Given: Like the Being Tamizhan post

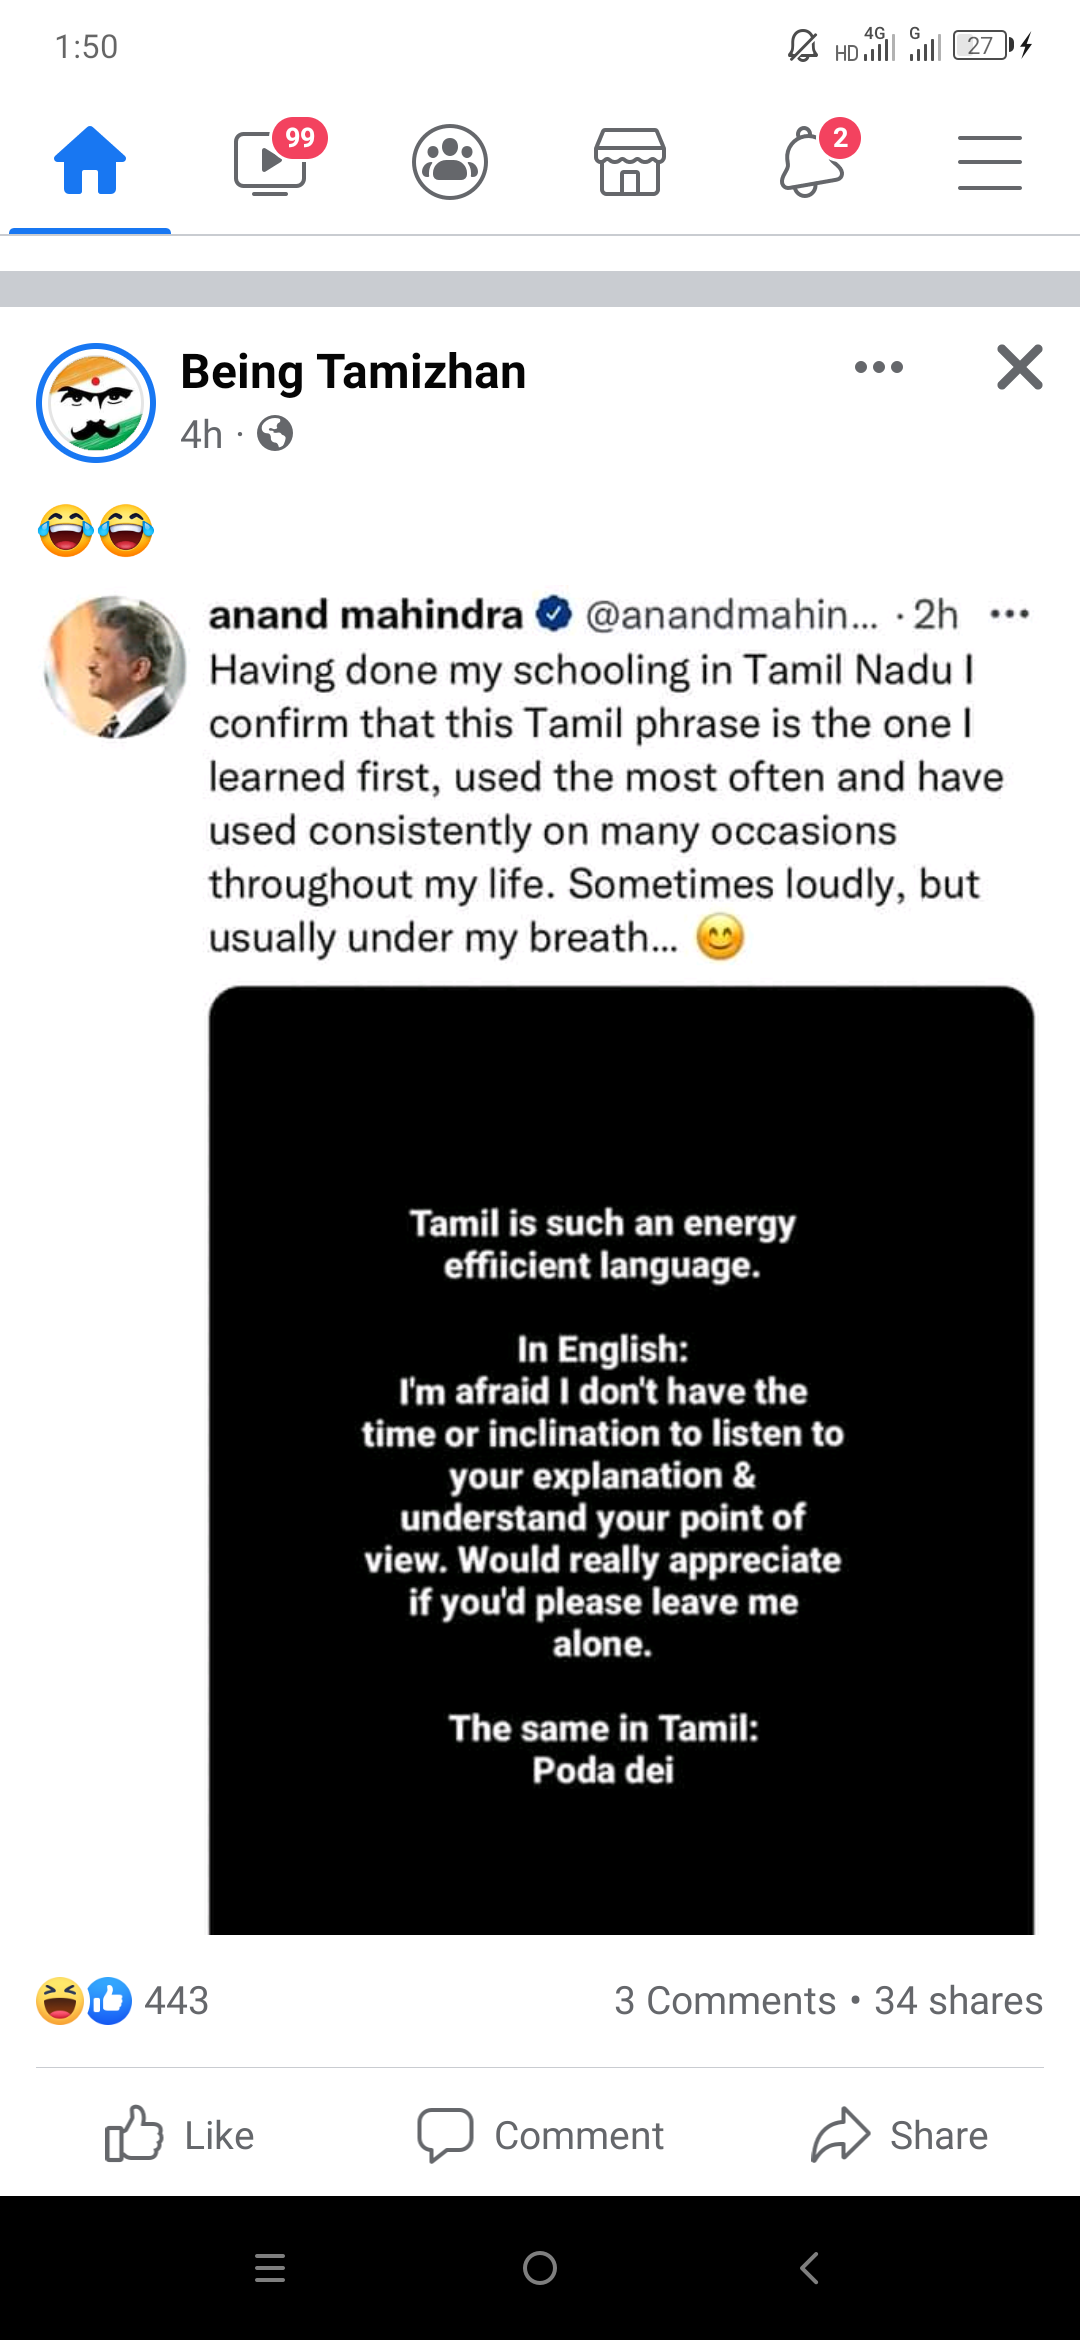Looking at the screenshot, I should [x=180, y=2135].
